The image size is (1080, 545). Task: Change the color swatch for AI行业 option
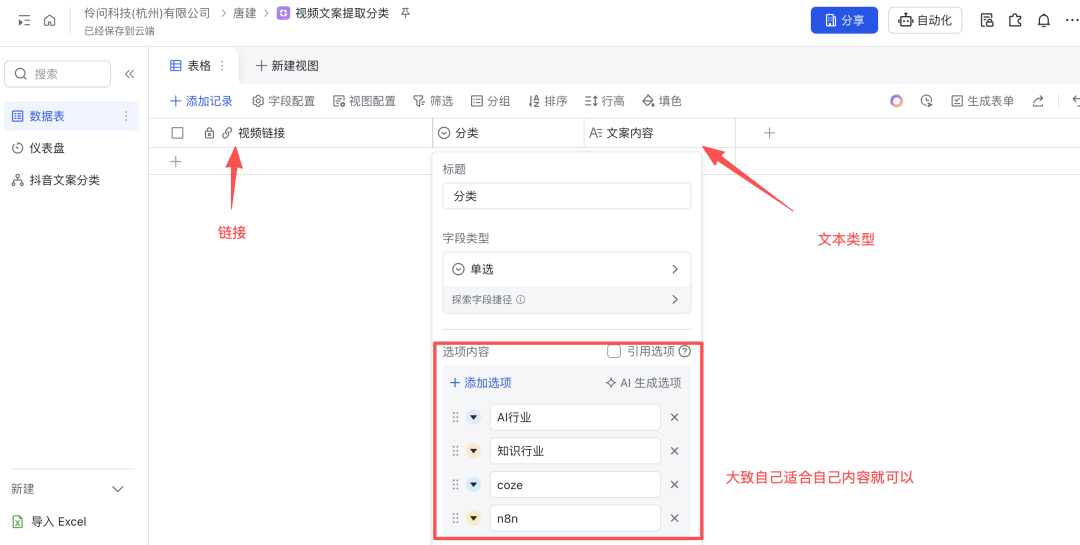click(473, 418)
